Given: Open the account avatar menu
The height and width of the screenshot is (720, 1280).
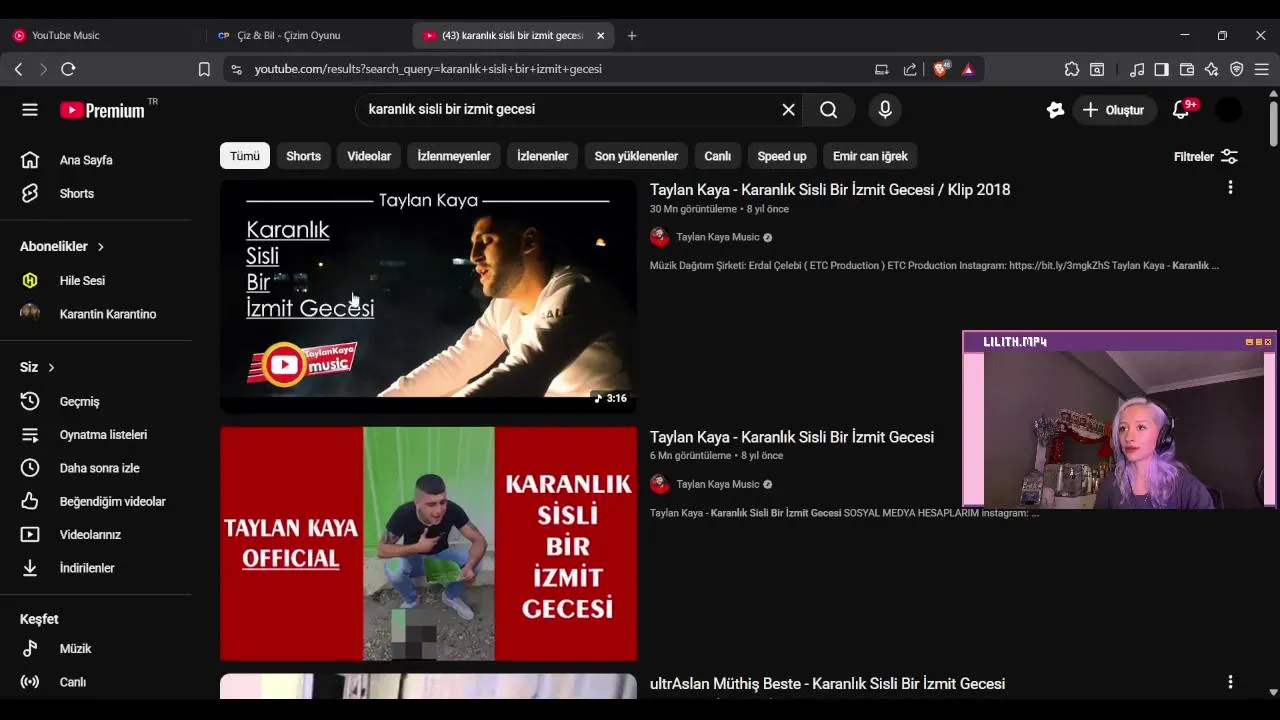Looking at the screenshot, I should click(1228, 110).
